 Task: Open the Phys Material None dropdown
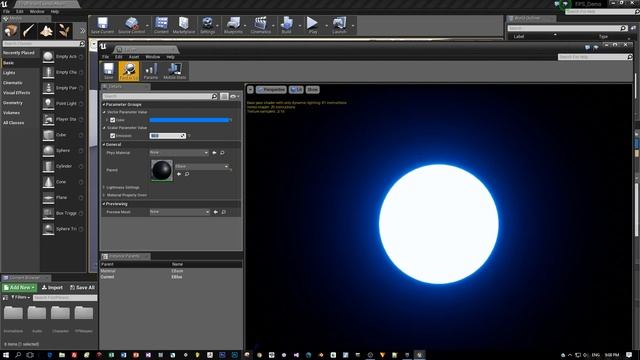[179, 153]
